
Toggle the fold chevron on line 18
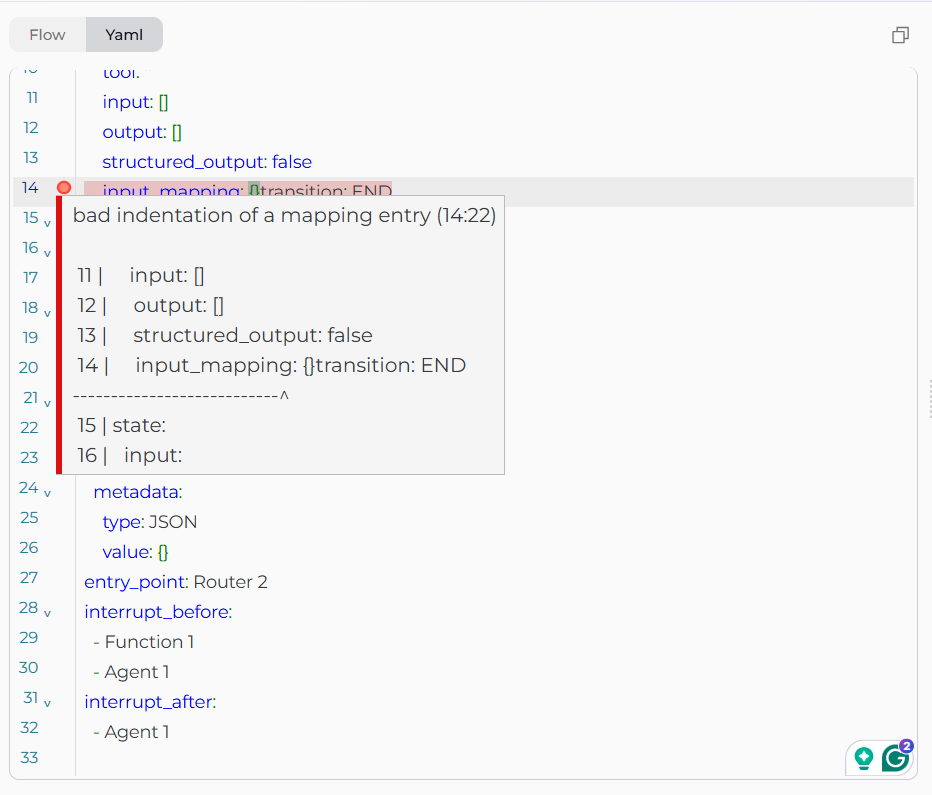point(47,312)
